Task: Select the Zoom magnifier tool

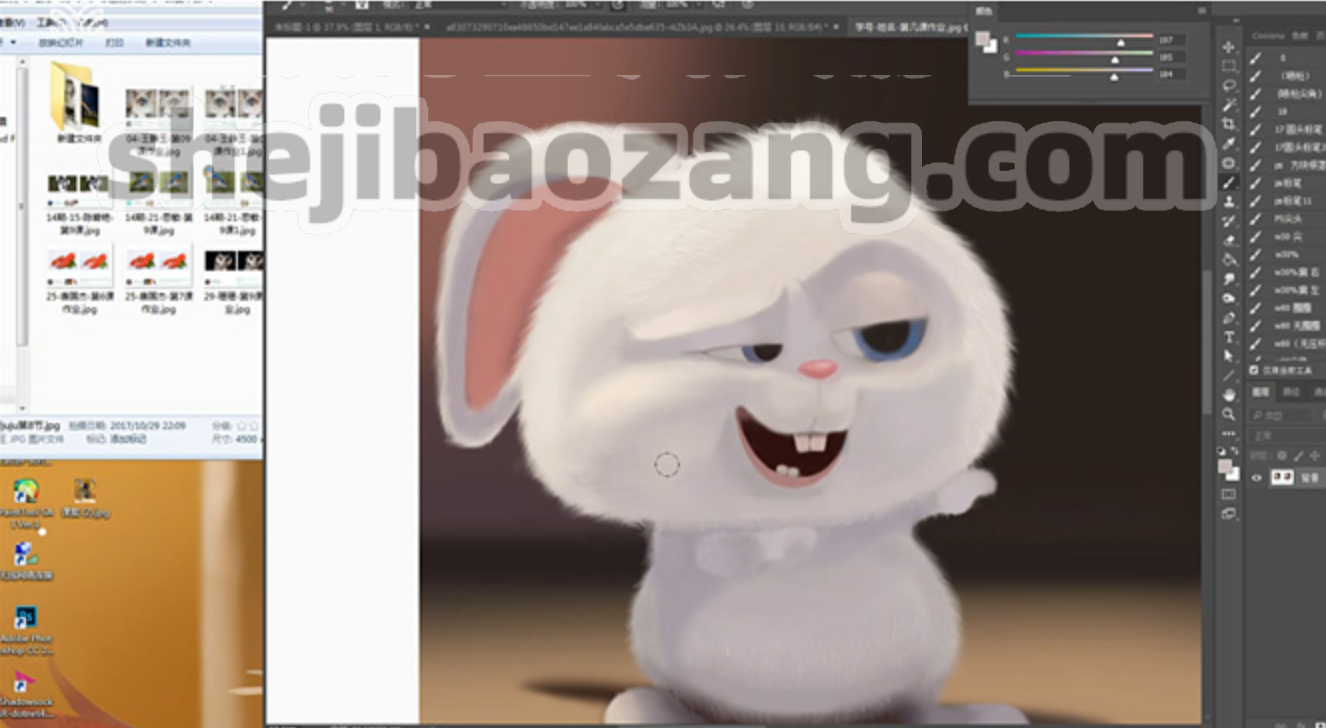Action: (x=1229, y=414)
